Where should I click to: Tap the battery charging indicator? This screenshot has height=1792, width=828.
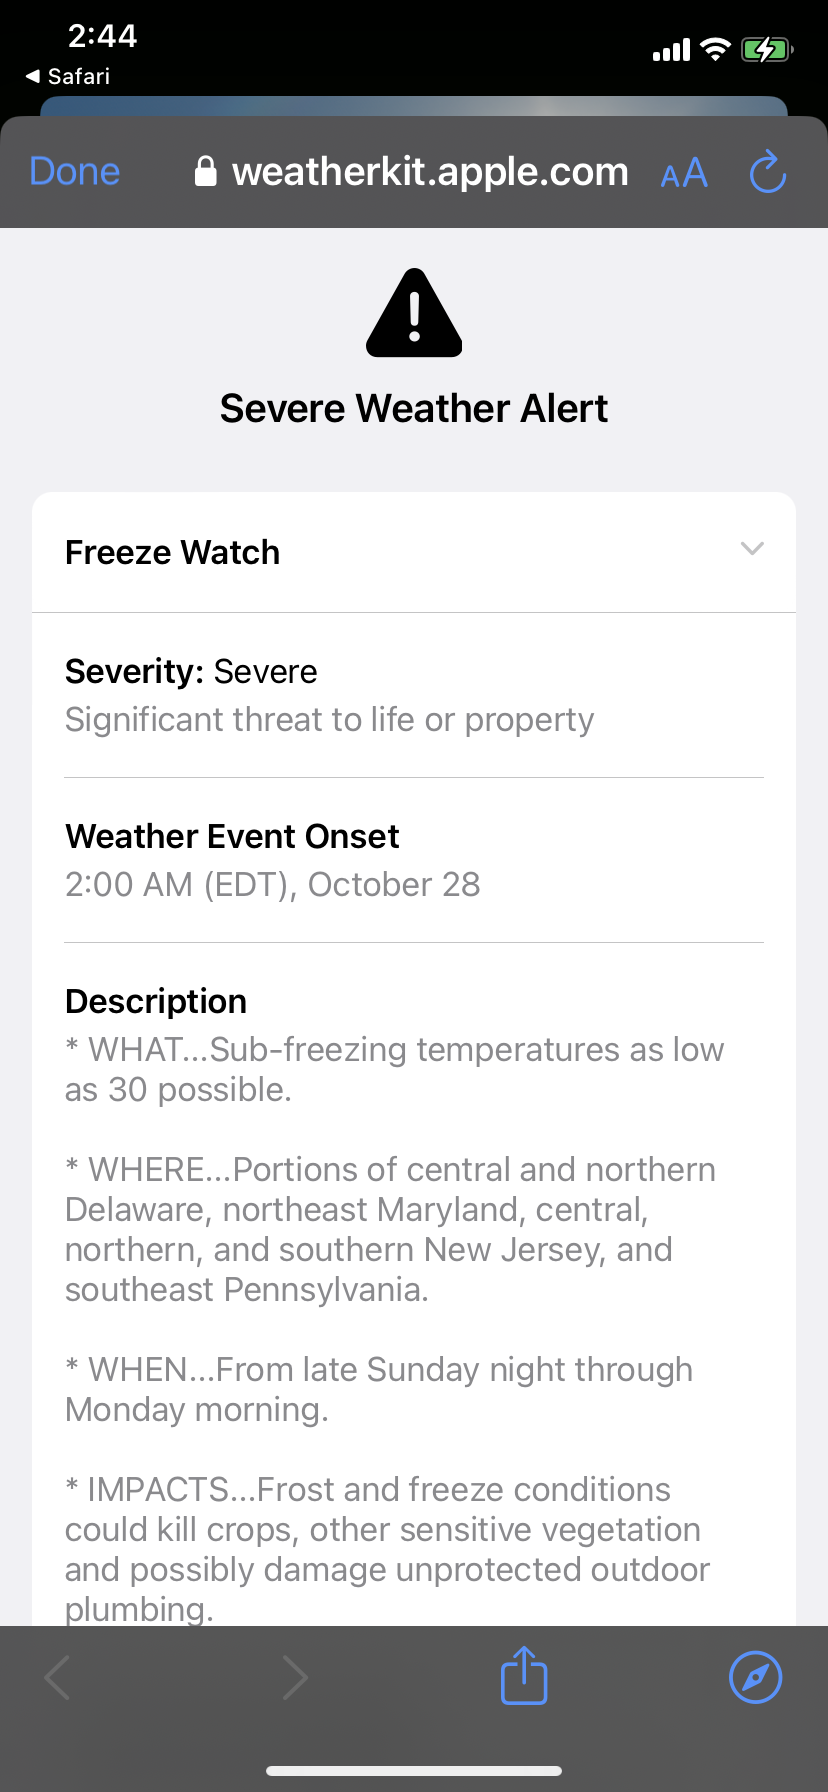coord(766,50)
